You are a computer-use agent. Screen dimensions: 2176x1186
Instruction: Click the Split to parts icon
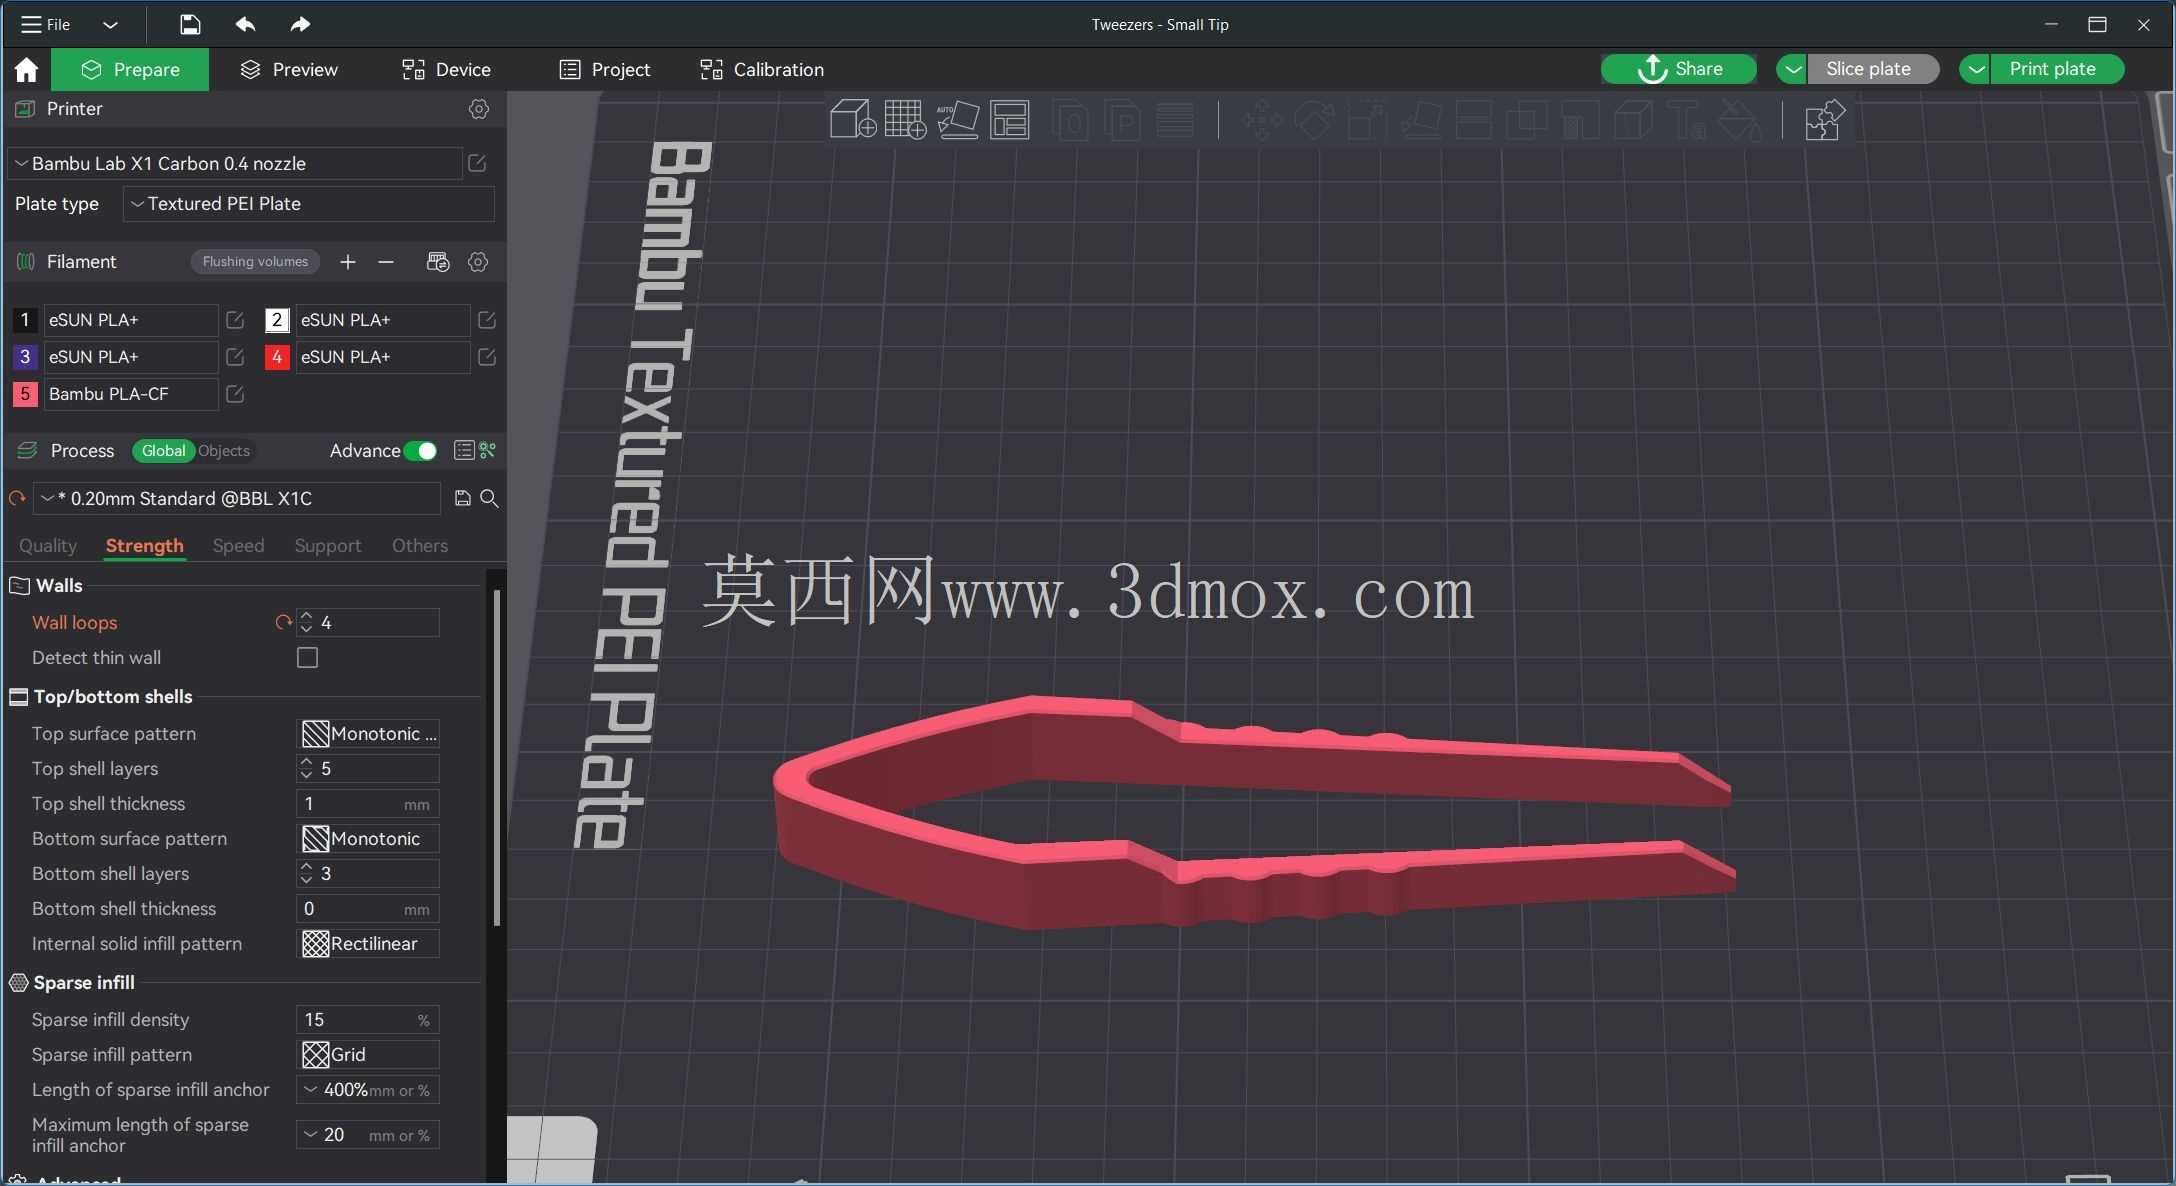[x=1124, y=120]
